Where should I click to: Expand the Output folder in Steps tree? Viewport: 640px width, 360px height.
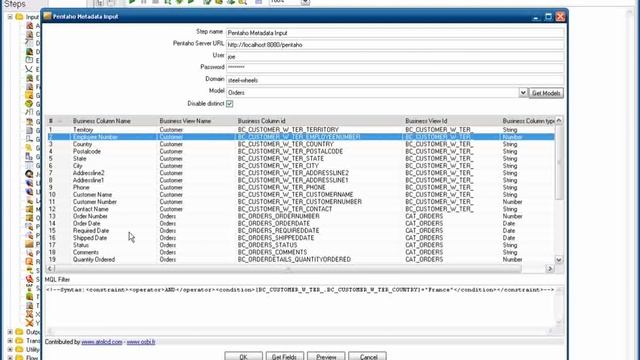10,332
